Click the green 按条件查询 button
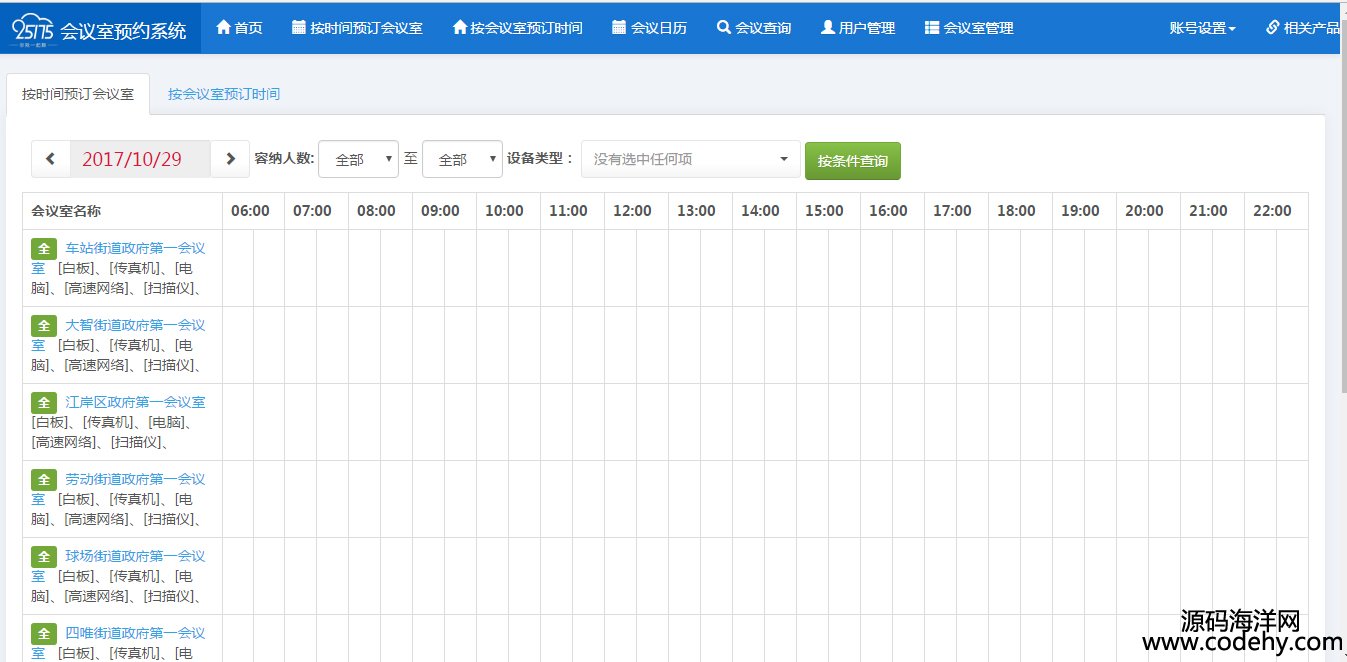The image size is (1347, 662). click(x=852, y=161)
